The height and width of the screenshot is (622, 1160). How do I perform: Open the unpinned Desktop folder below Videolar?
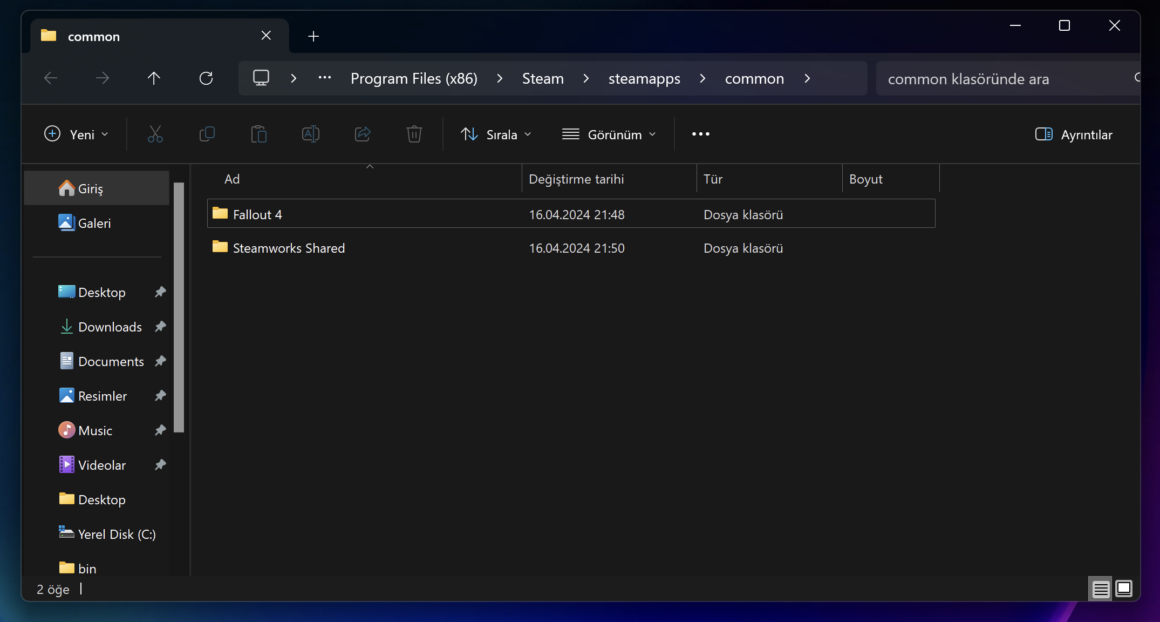pyautogui.click(x=97, y=499)
